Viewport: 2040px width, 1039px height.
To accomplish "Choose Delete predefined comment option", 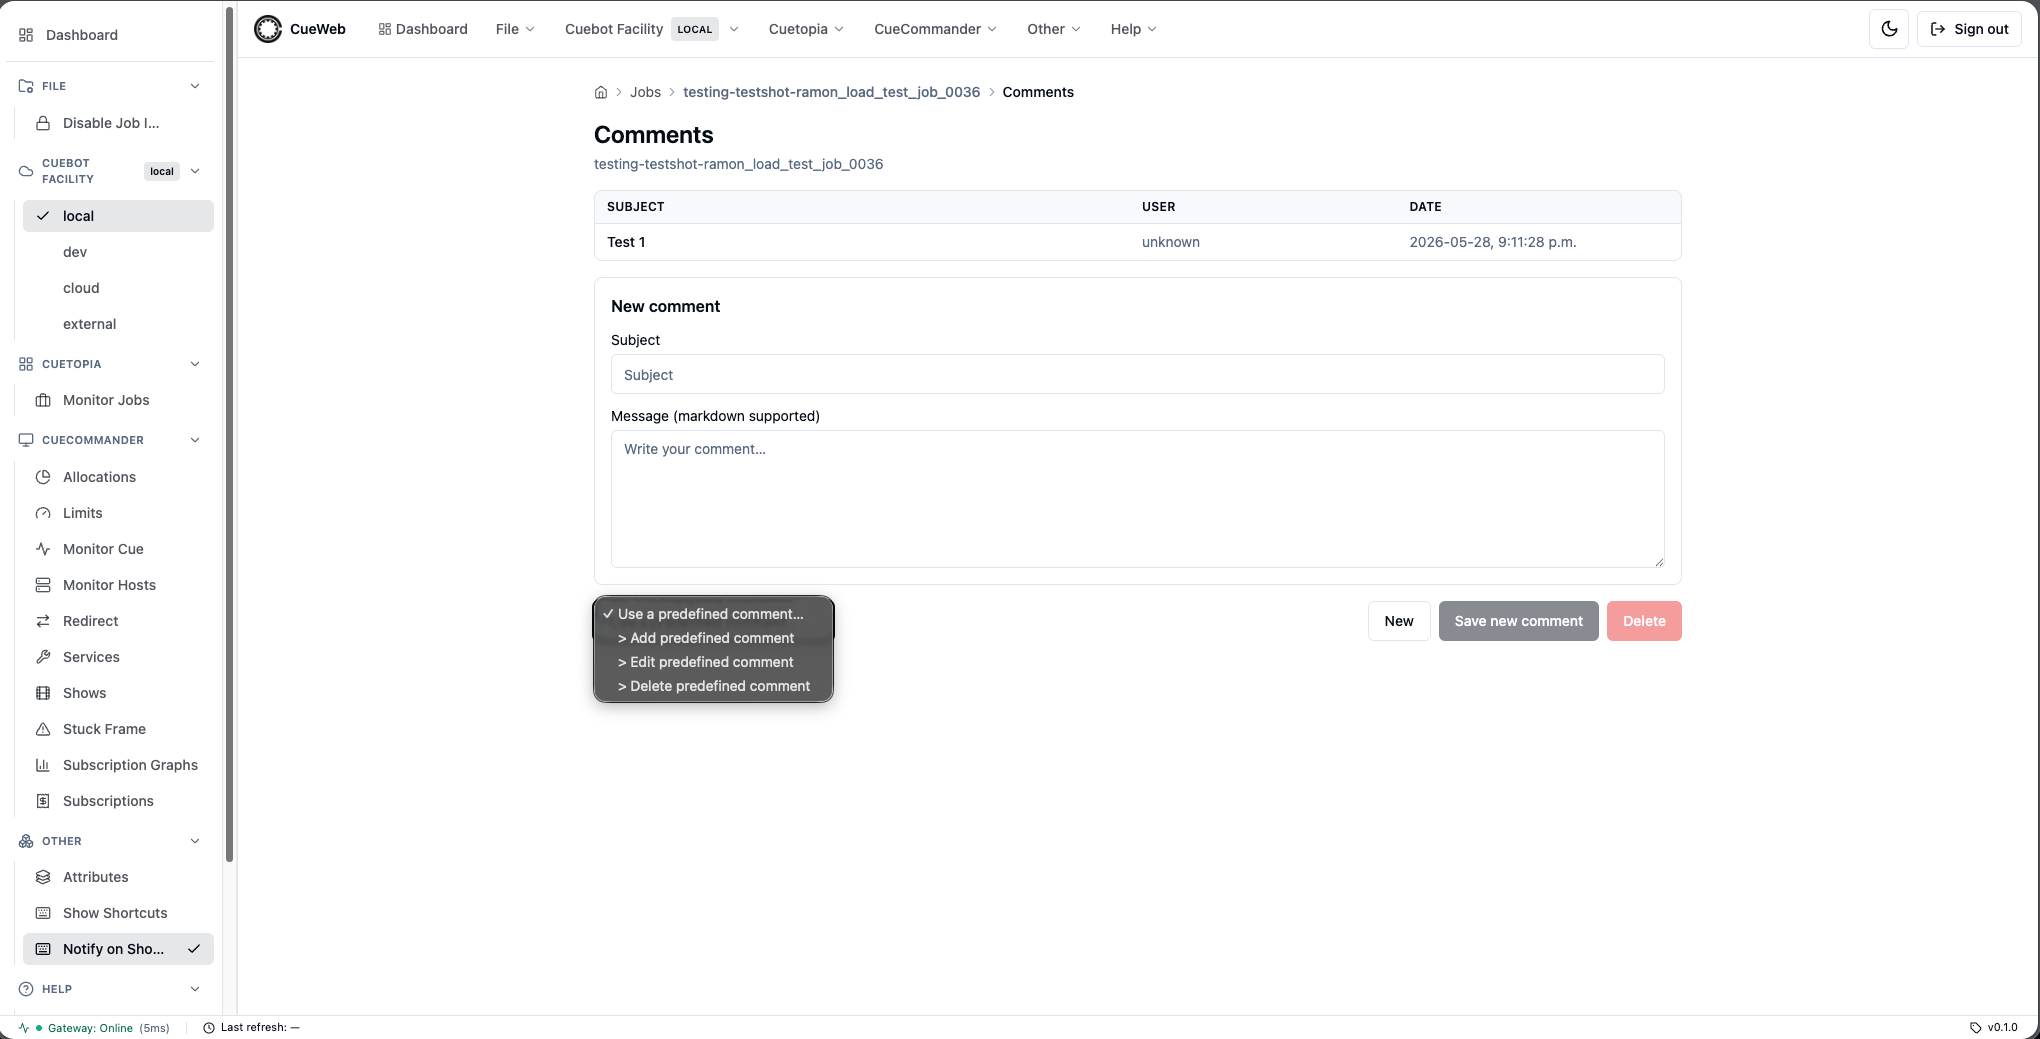I will [x=713, y=686].
